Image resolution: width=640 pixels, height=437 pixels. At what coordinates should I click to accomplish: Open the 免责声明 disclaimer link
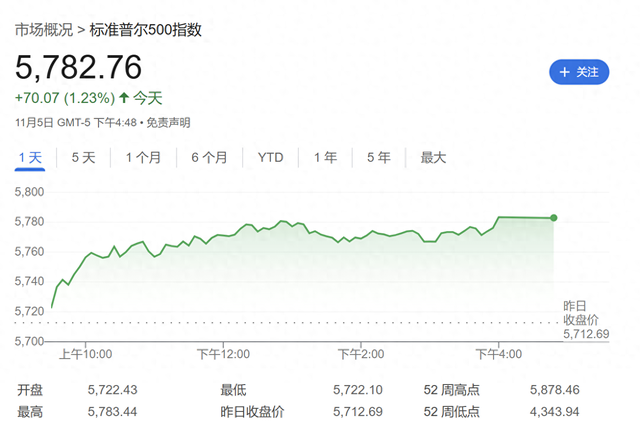168,123
